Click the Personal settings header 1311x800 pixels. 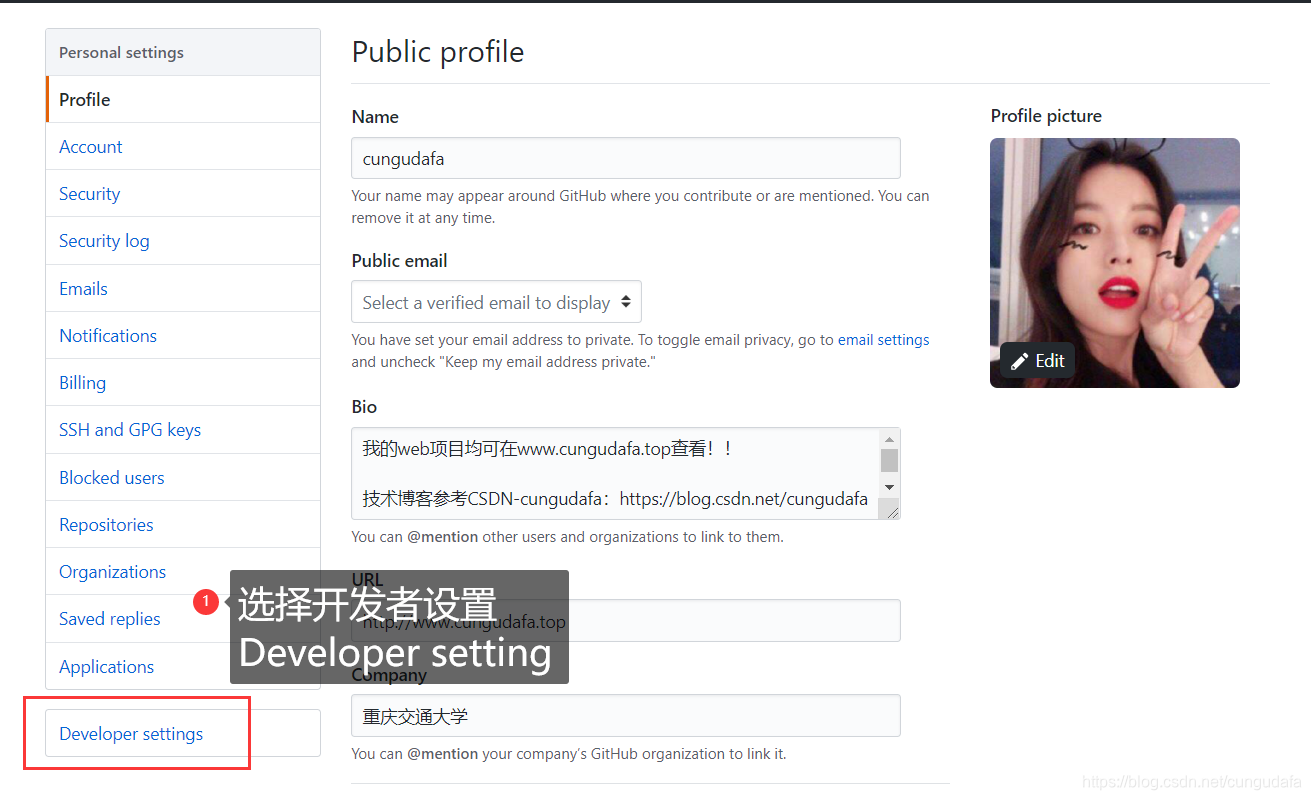[x=183, y=52]
